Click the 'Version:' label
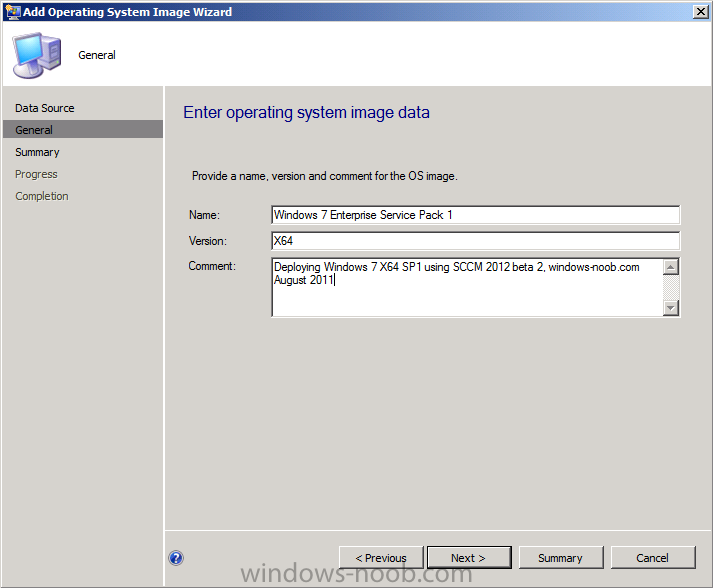 pyautogui.click(x=207, y=241)
